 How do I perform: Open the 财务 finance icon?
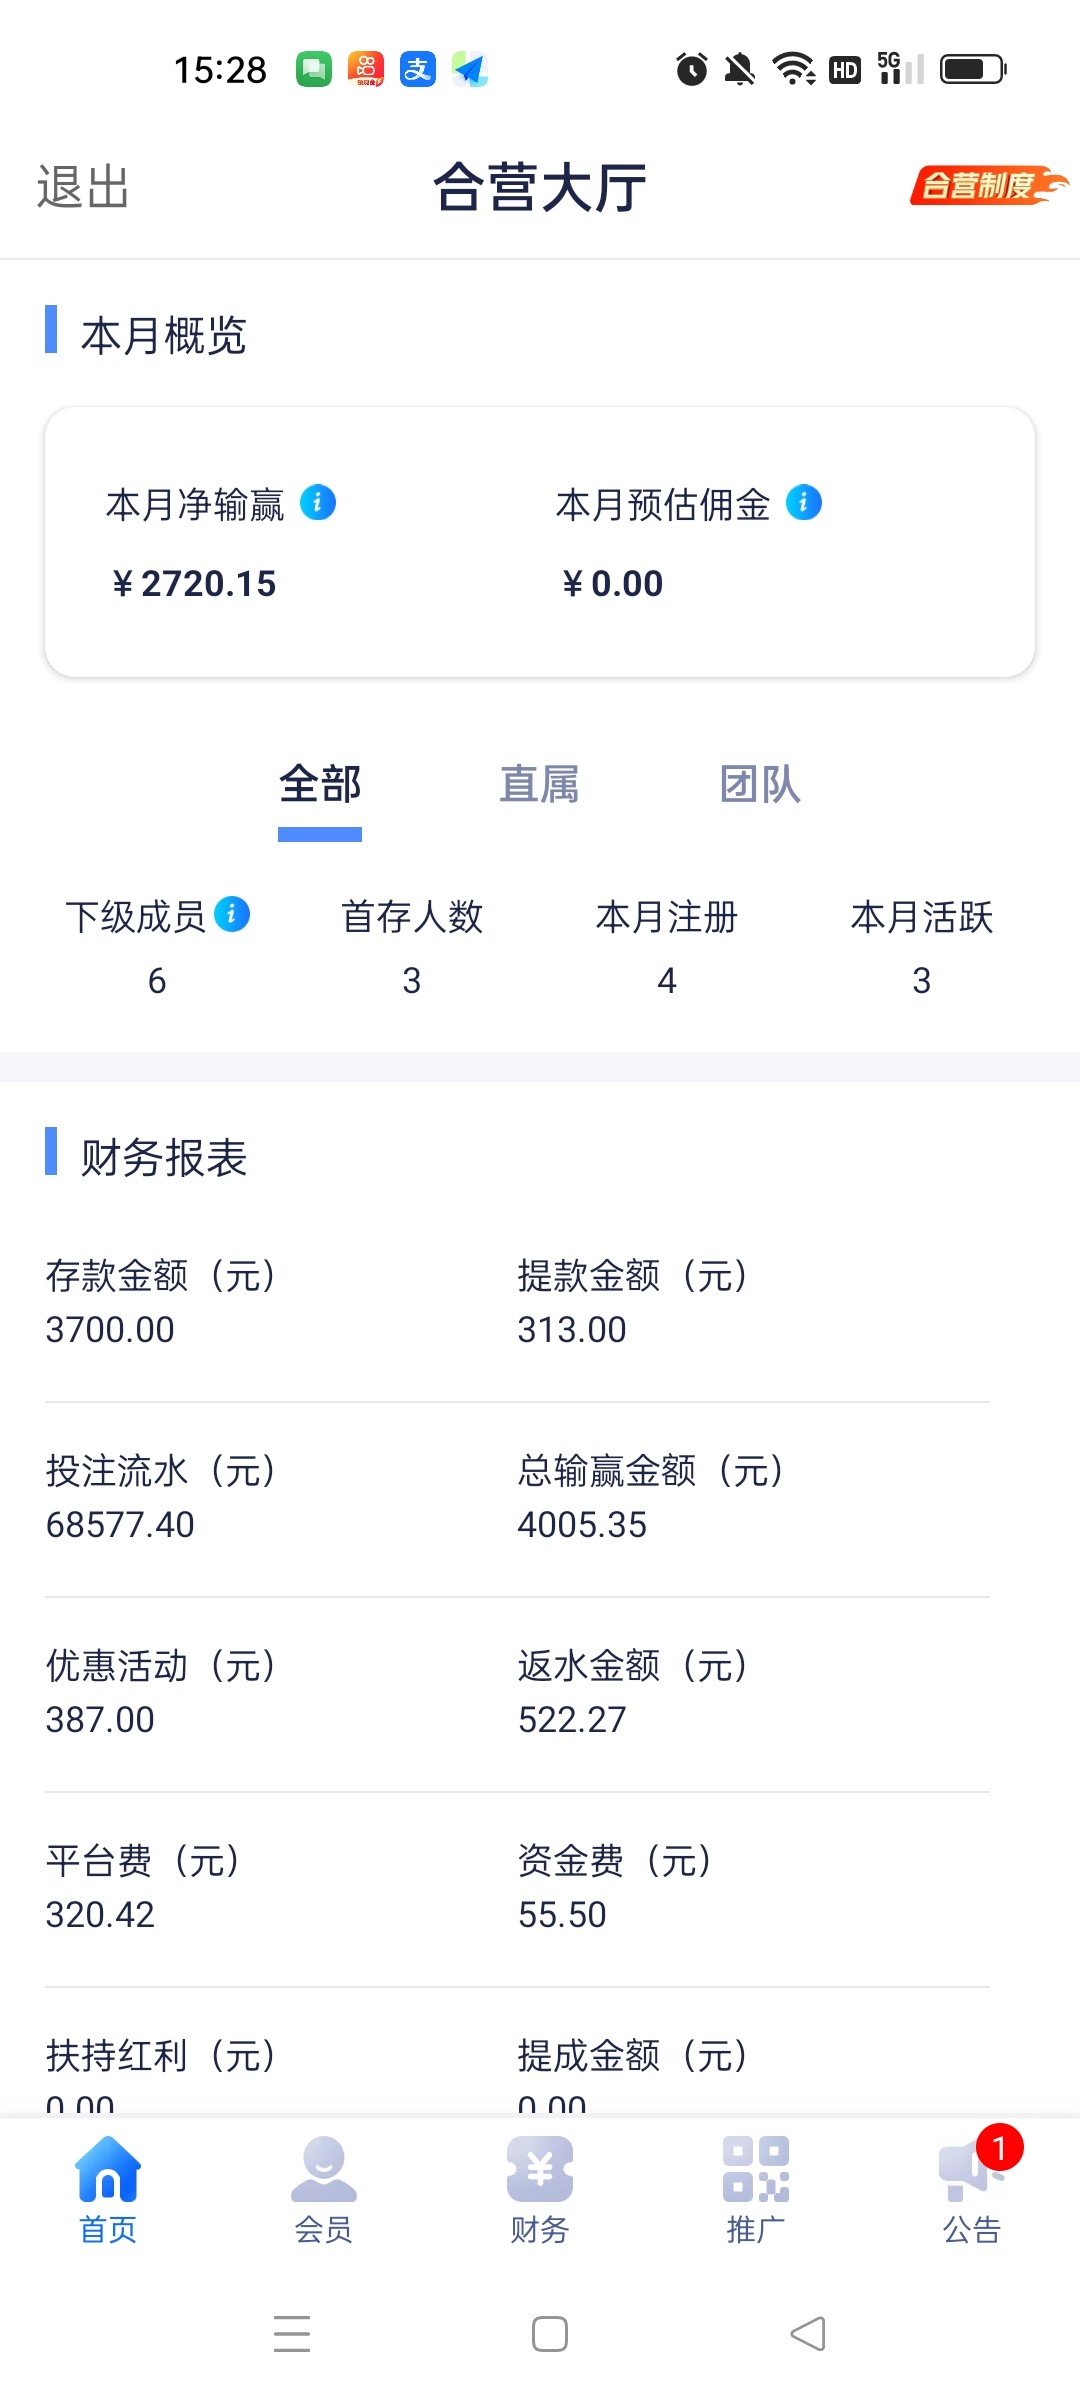click(x=539, y=2170)
